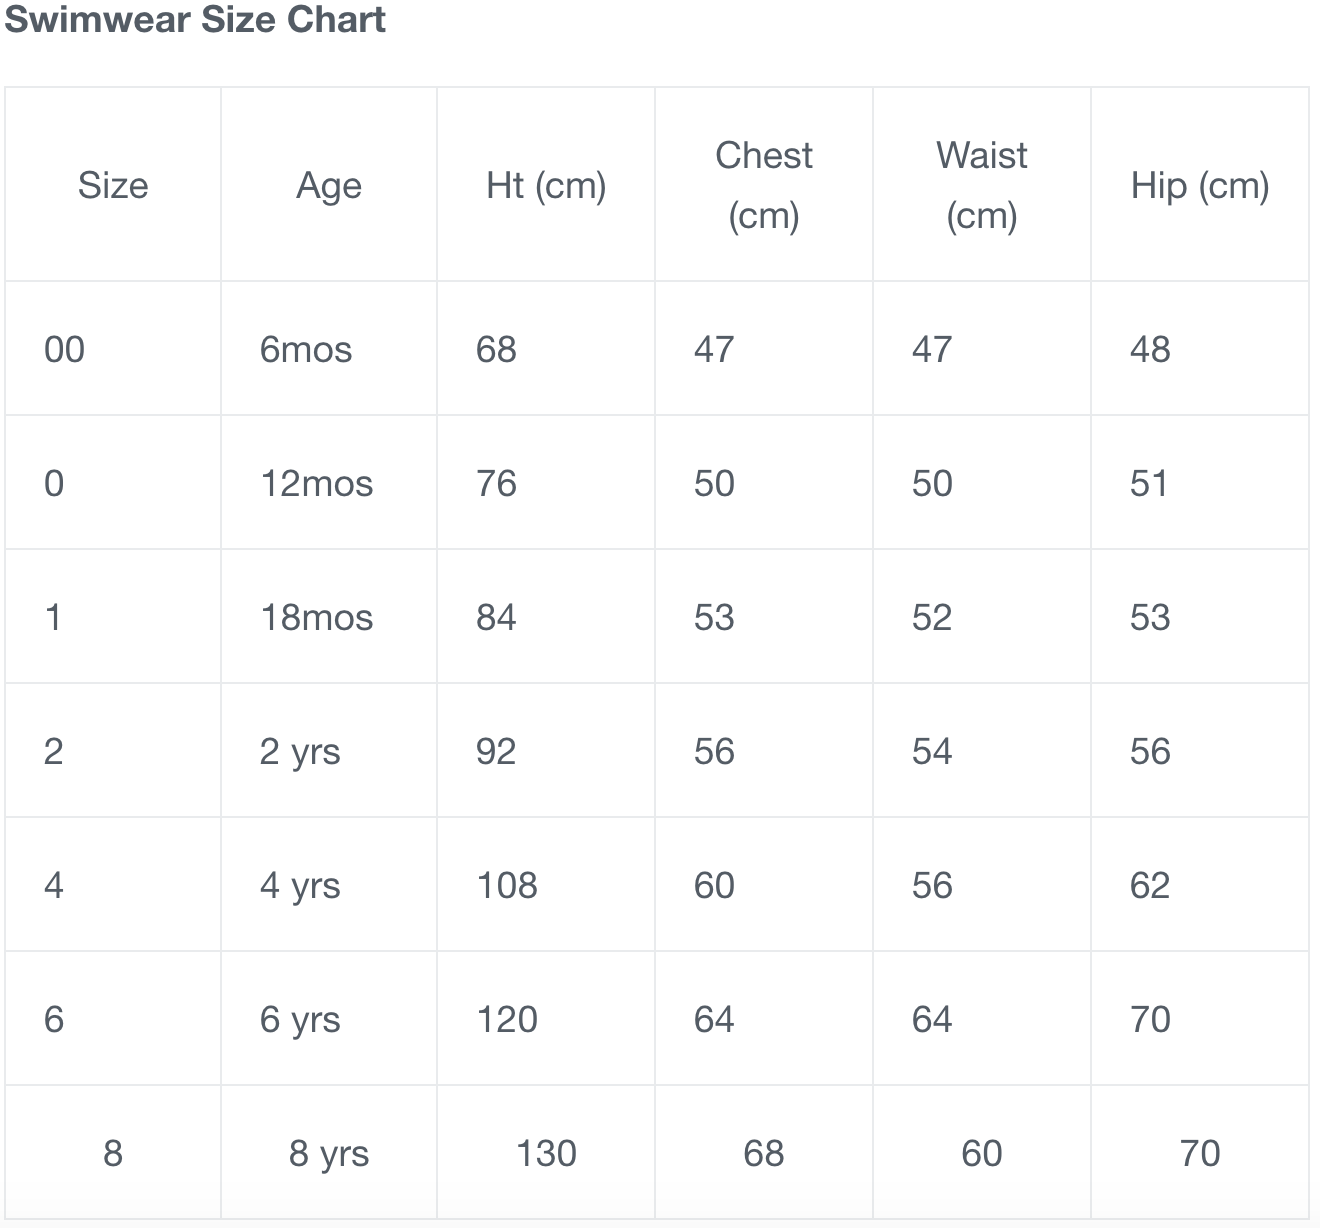Click the Age column header
Screen dimensions: 1320x1228
coord(329,185)
